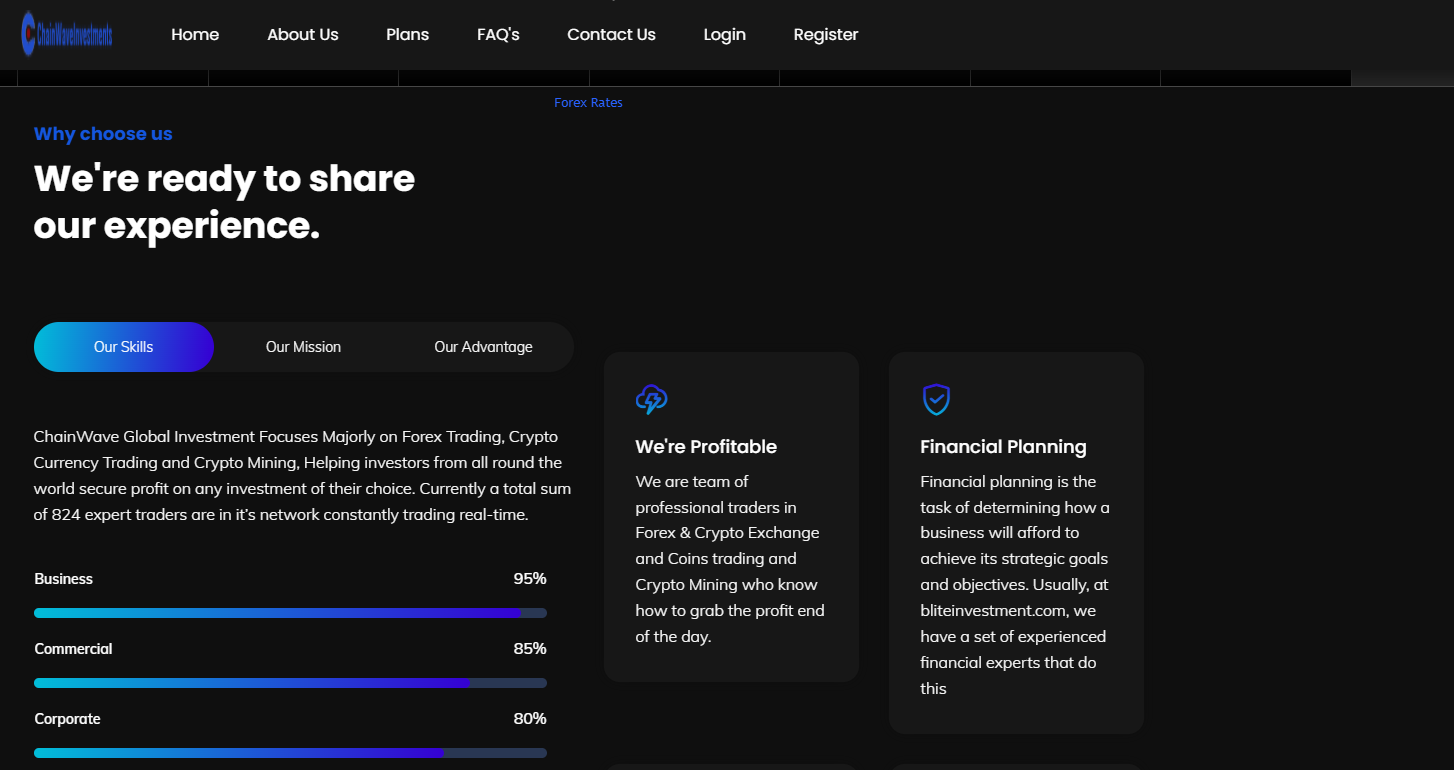The image size is (1454, 770).
Task: Click the Forex Rates link
Action: [x=588, y=103]
